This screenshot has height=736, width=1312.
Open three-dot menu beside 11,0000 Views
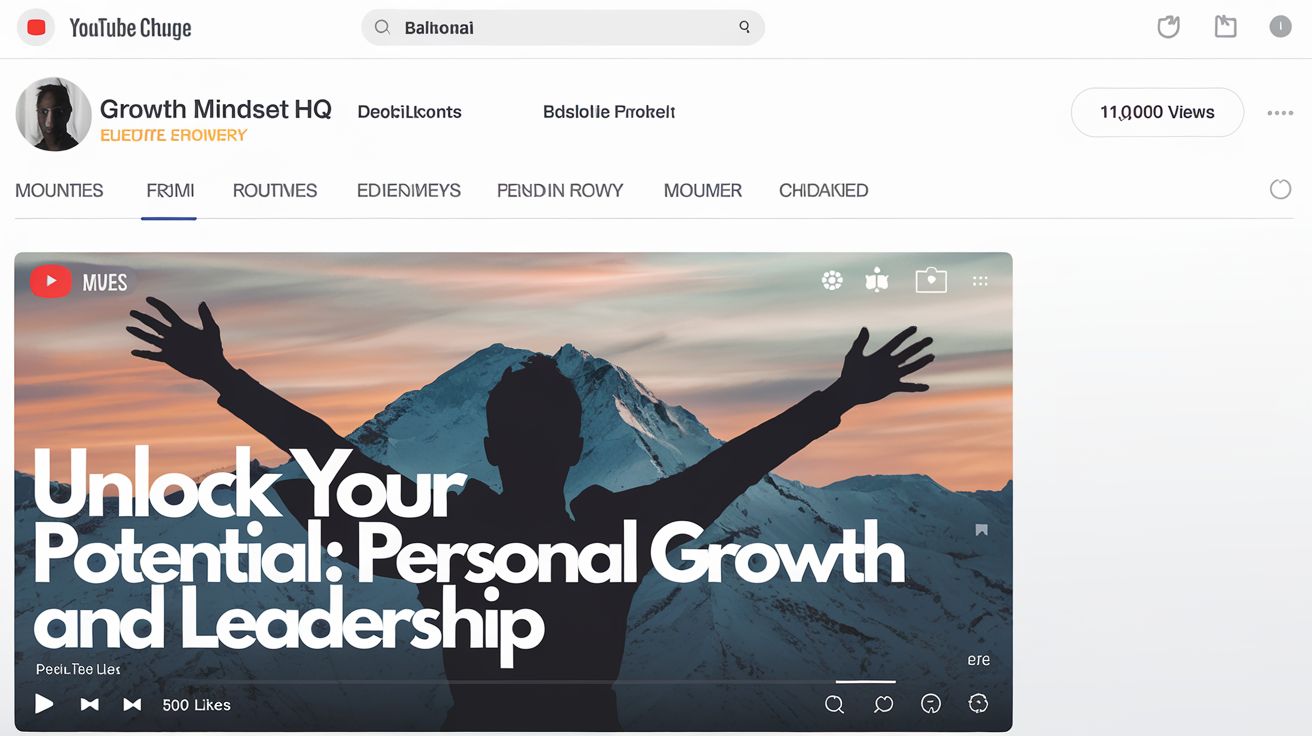1280,113
